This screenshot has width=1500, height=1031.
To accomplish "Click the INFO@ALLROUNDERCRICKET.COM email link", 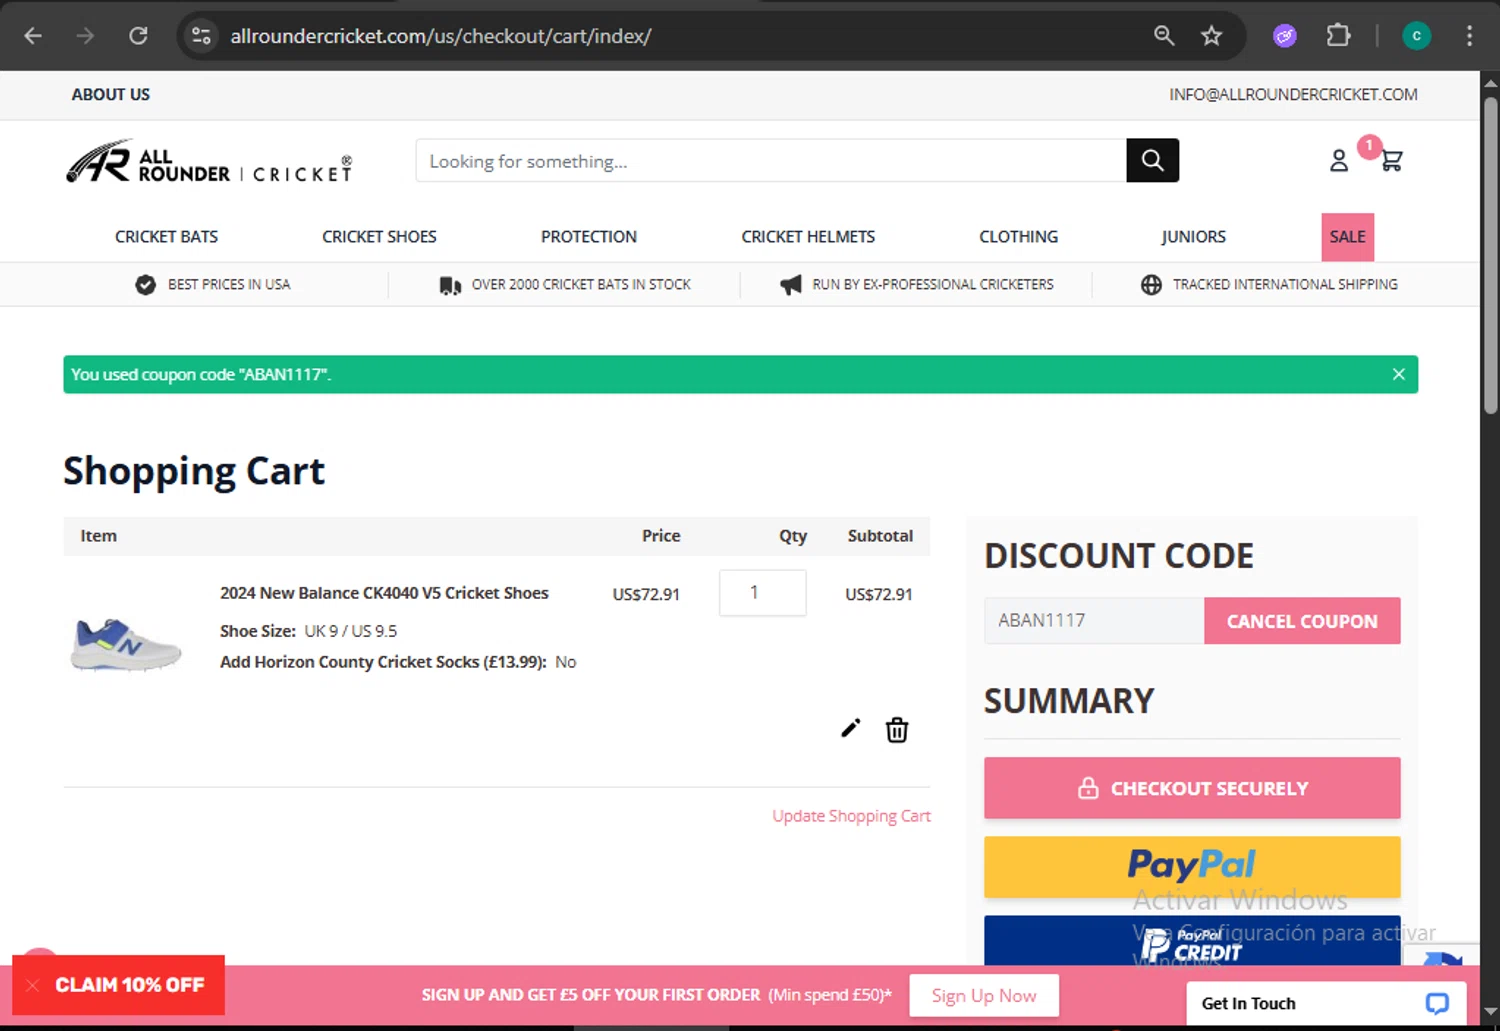I will click(1293, 94).
